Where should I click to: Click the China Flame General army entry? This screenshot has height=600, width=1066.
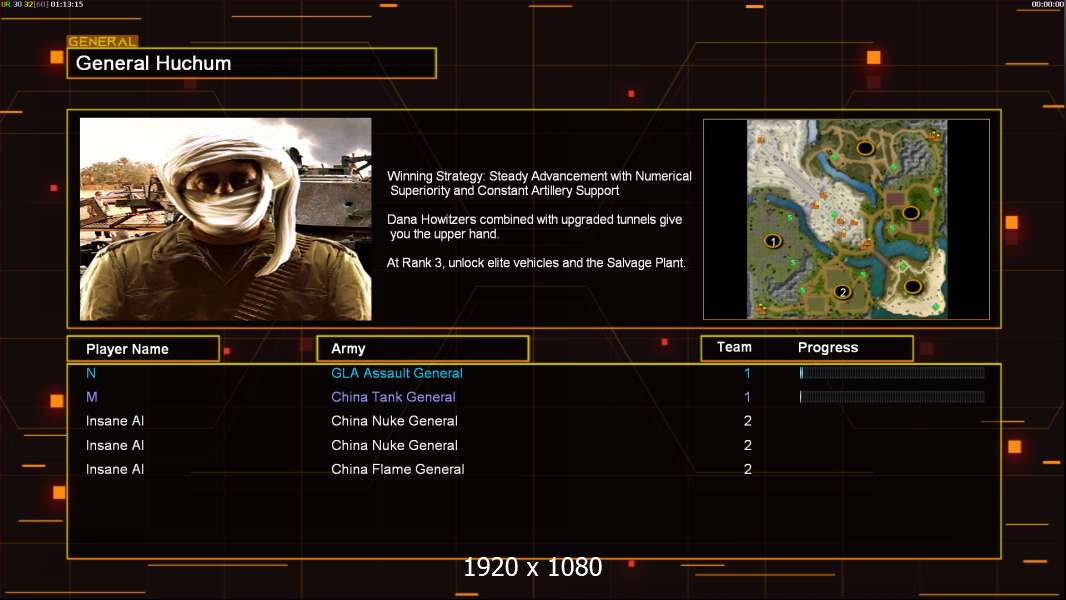pyautogui.click(x=398, y=469)
